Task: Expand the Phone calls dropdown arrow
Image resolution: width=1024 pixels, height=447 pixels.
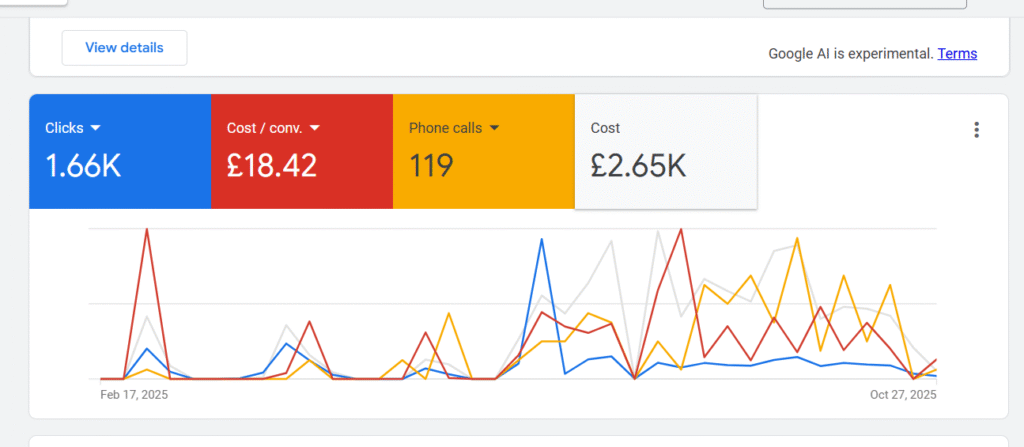Action: click(x=494, y=128)
